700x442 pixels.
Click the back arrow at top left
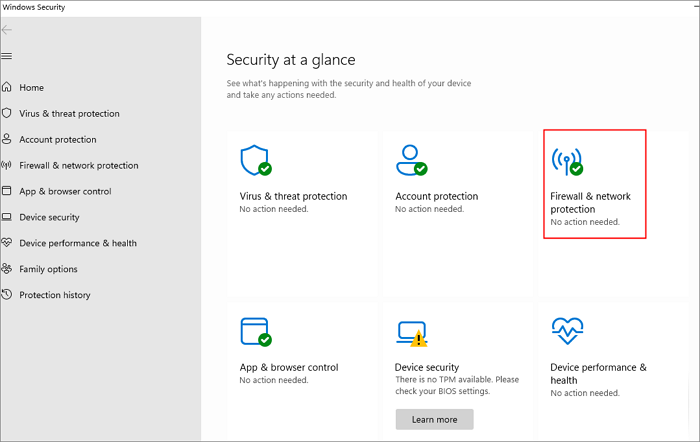coord(8,30)
